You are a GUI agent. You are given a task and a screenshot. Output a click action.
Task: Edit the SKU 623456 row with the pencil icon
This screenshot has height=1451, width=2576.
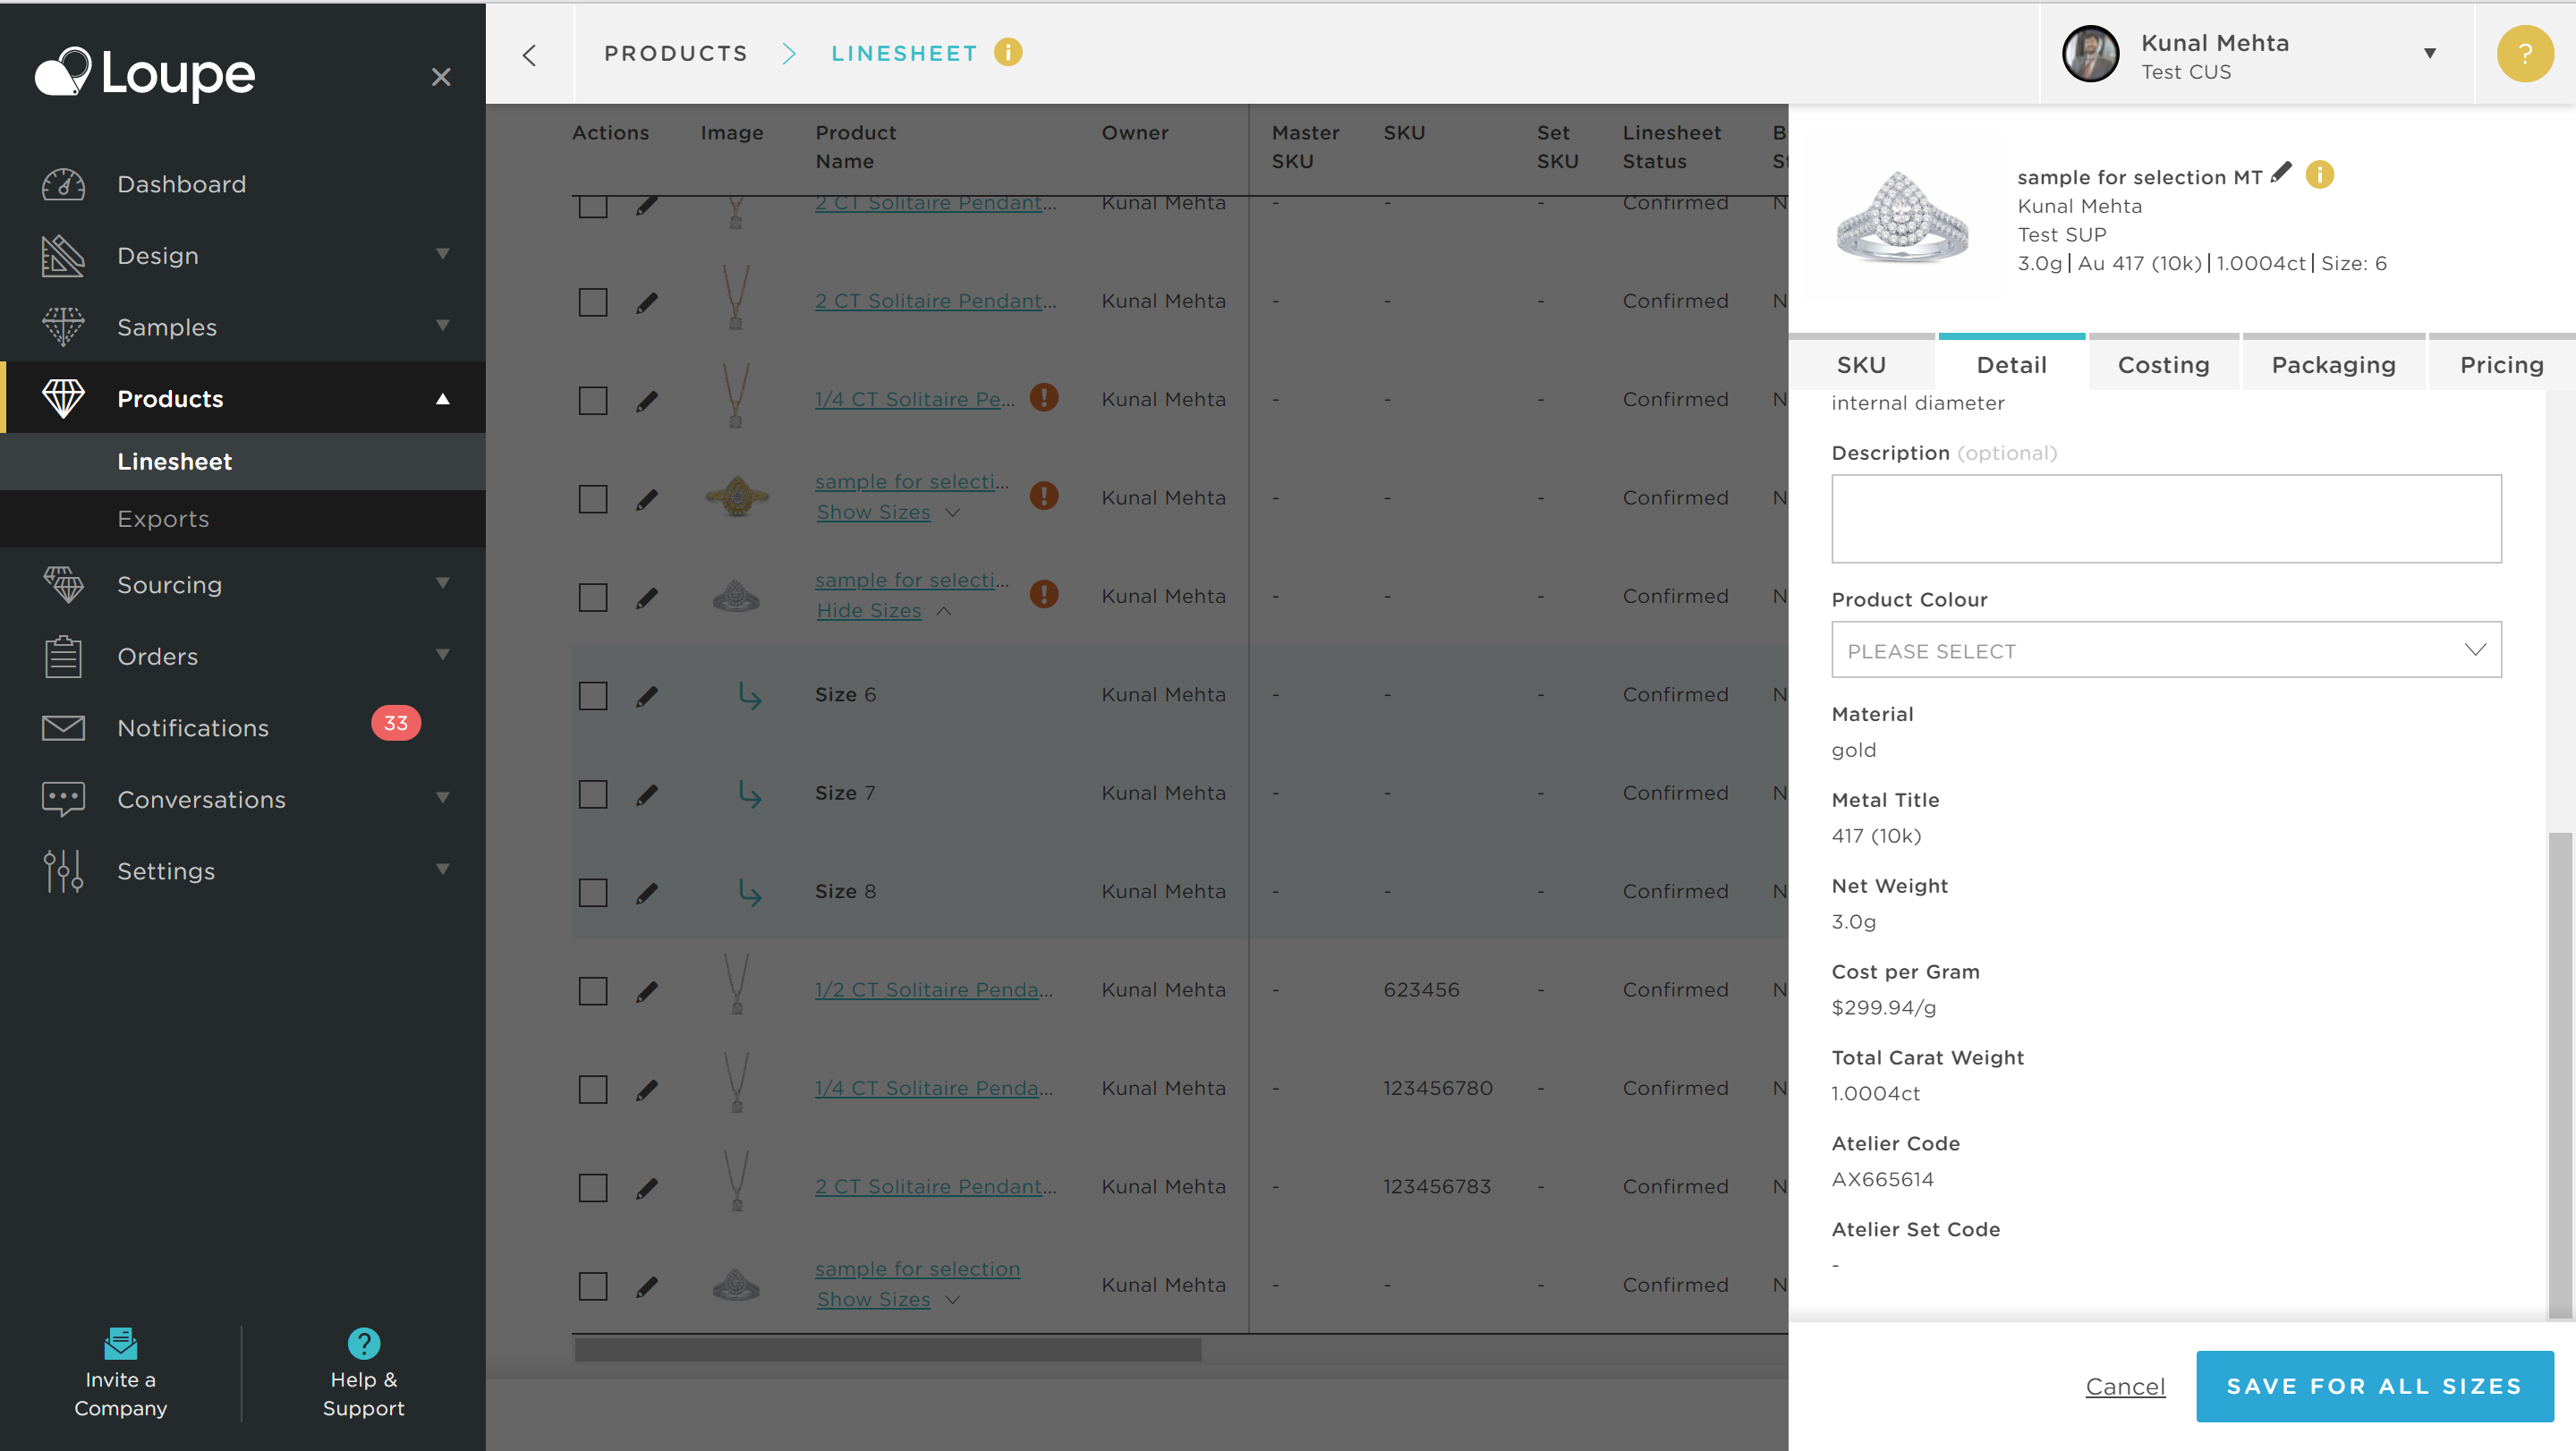click(x=647, y=991)
